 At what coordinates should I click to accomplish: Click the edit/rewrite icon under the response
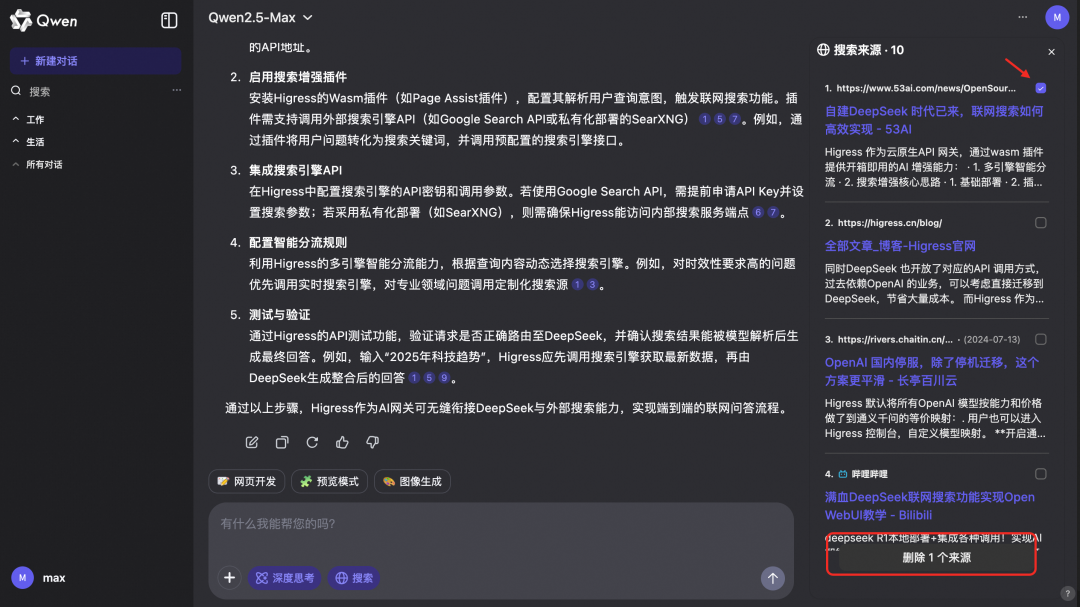tap(251, 442)
